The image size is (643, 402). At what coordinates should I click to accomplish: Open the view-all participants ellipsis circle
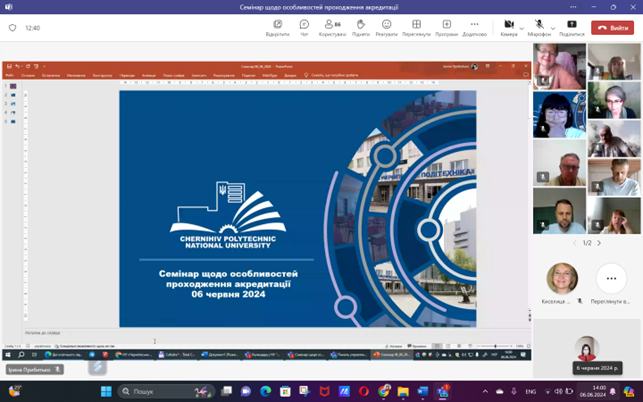click(x=611, y=279)
